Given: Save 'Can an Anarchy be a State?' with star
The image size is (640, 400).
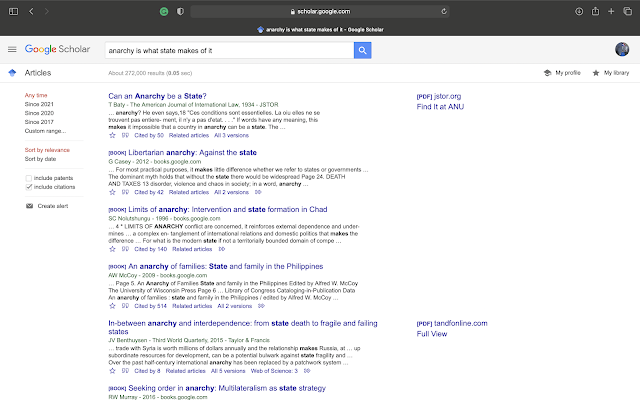Looking at the screenshot, I should coord(112,136).
